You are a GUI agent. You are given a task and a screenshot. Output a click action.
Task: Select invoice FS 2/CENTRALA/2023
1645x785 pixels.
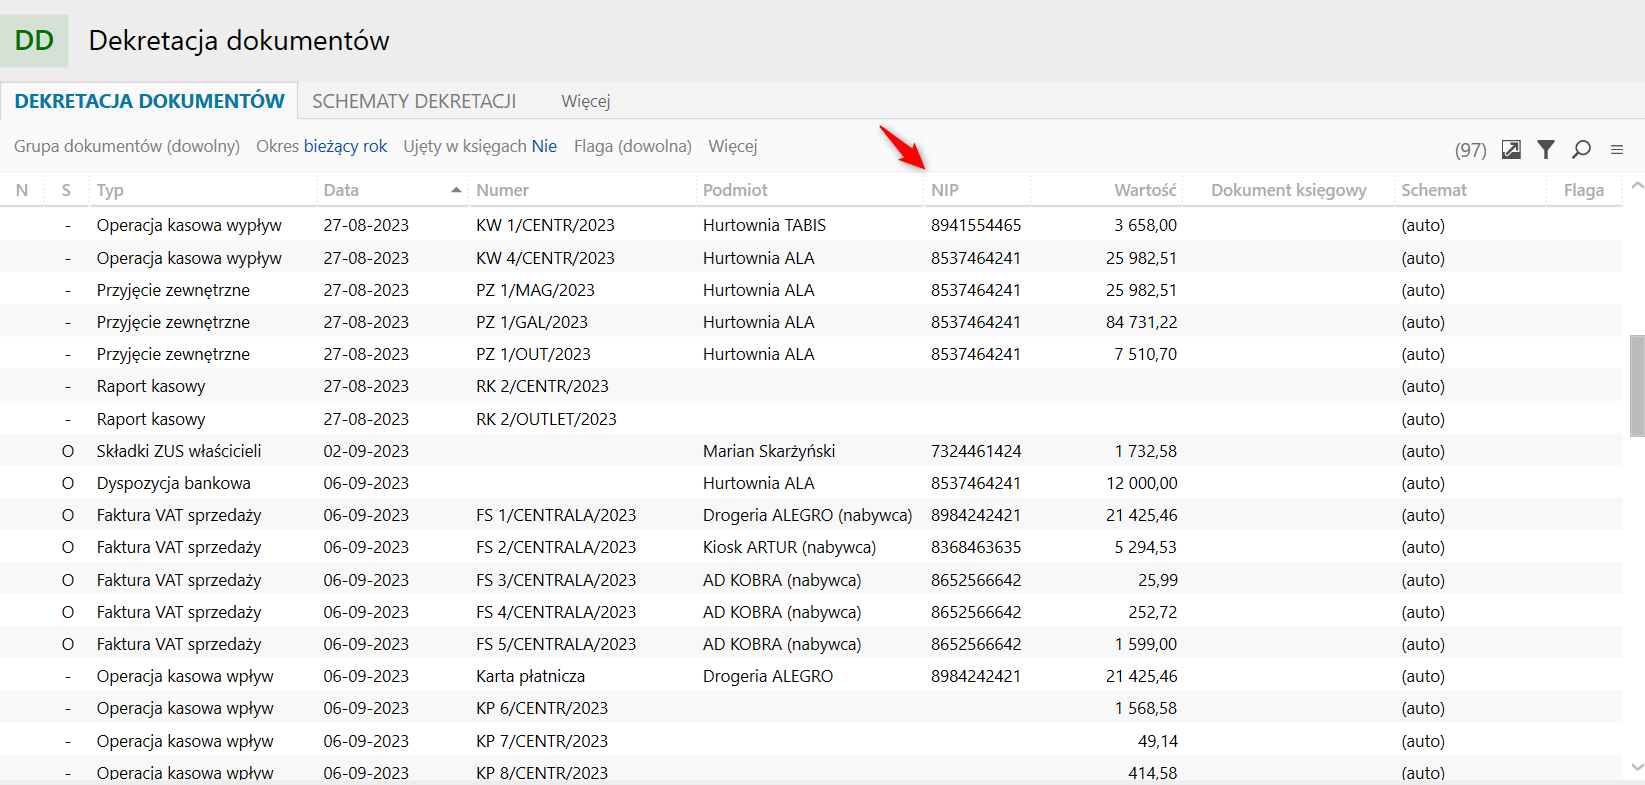click(556, 547)
